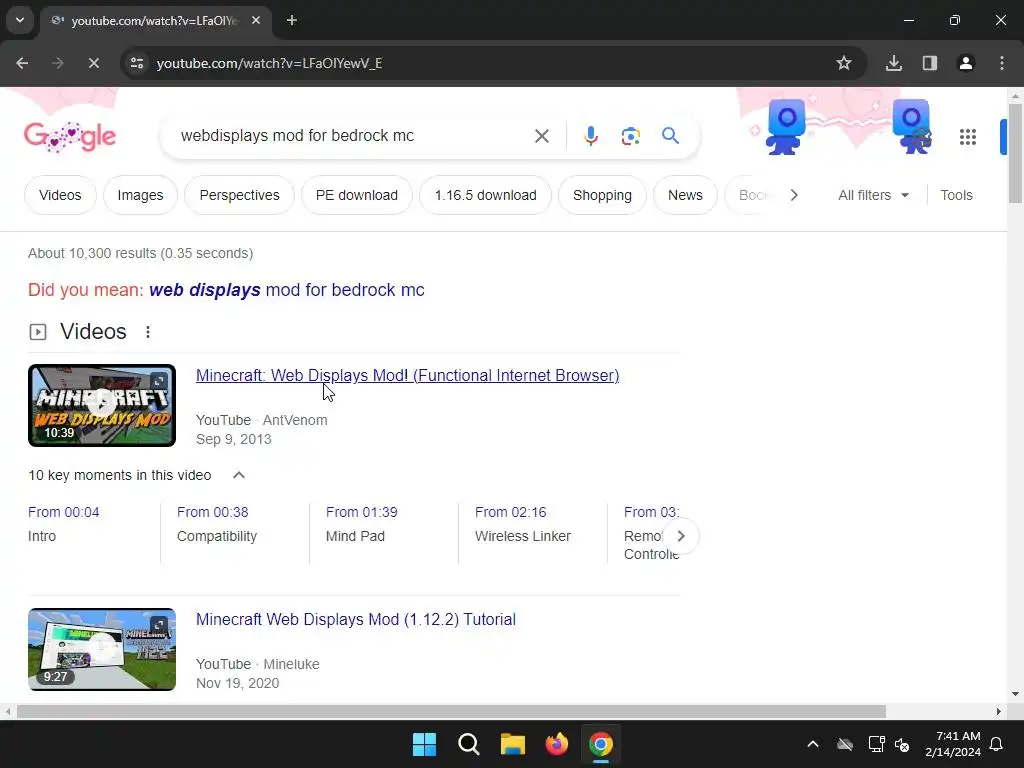Stop loading the page

93,63
